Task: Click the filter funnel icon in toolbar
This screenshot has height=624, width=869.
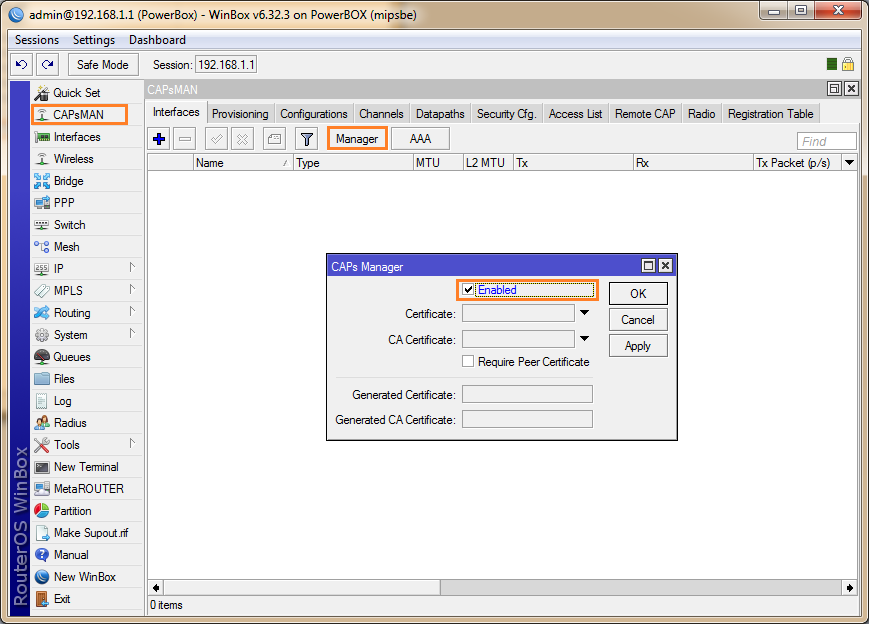Action: (307, 139)
